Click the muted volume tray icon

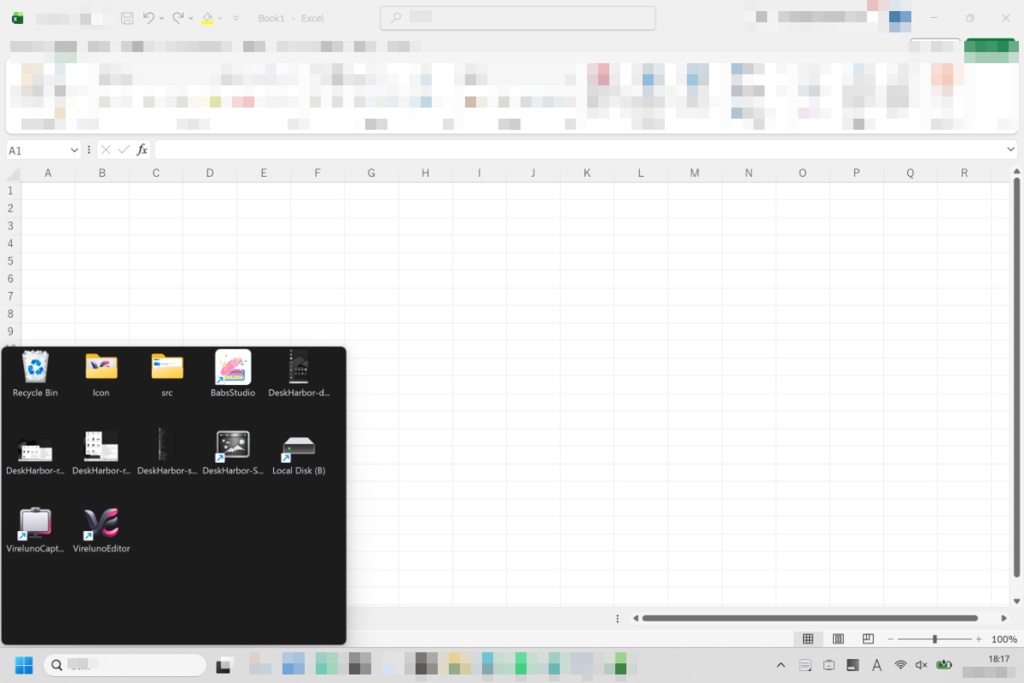point(921,665)
